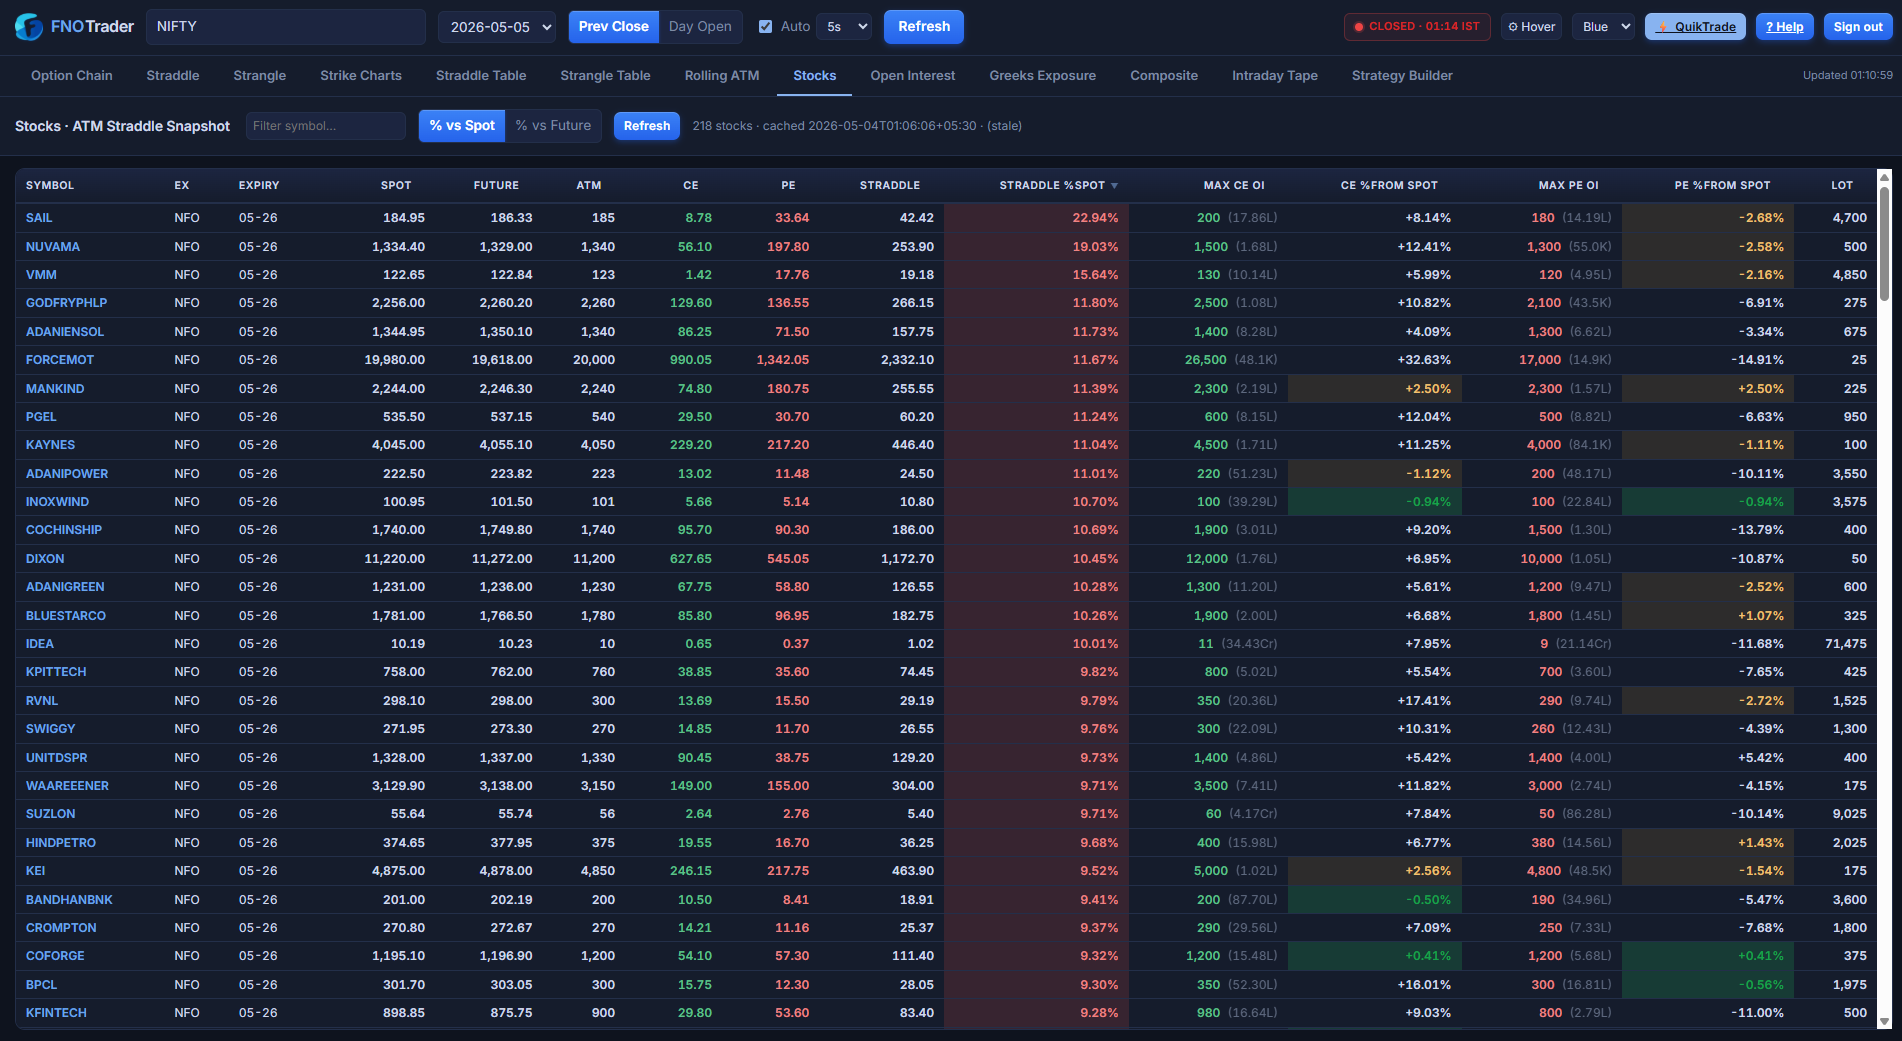The image size is (1902, 1041).
Task: Click the Stocks snapshot Refresh button
Action: click(x=647, y=126)
